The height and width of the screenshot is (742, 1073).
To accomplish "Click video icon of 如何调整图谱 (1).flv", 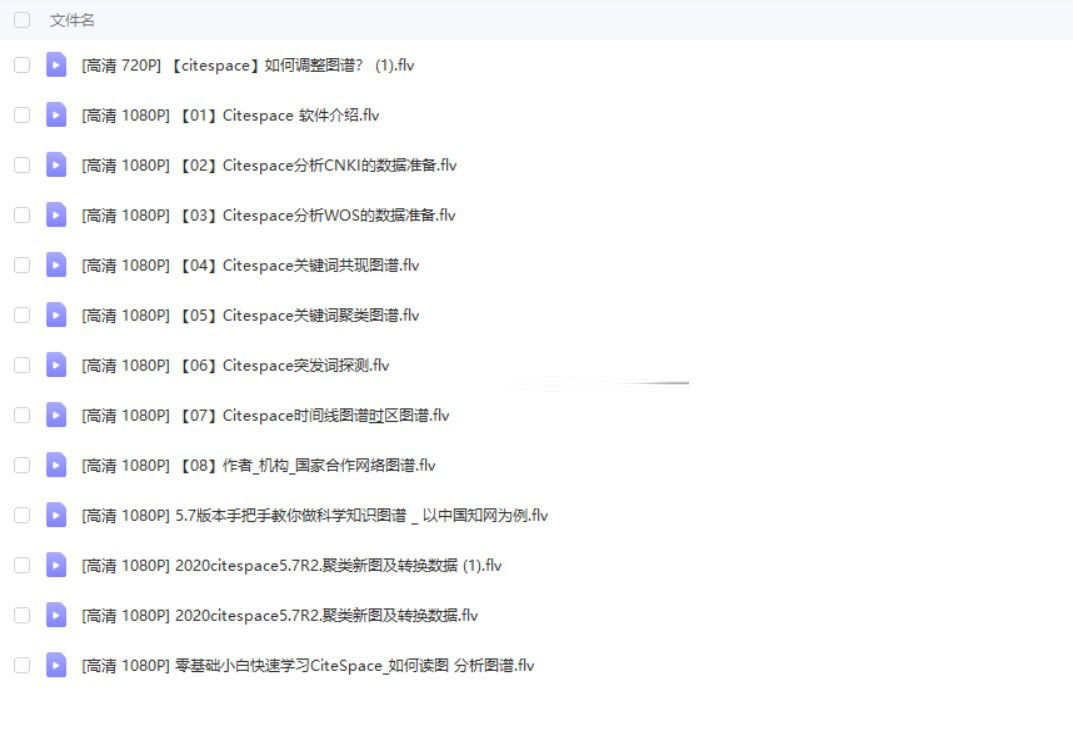I will tap(56, 65).
